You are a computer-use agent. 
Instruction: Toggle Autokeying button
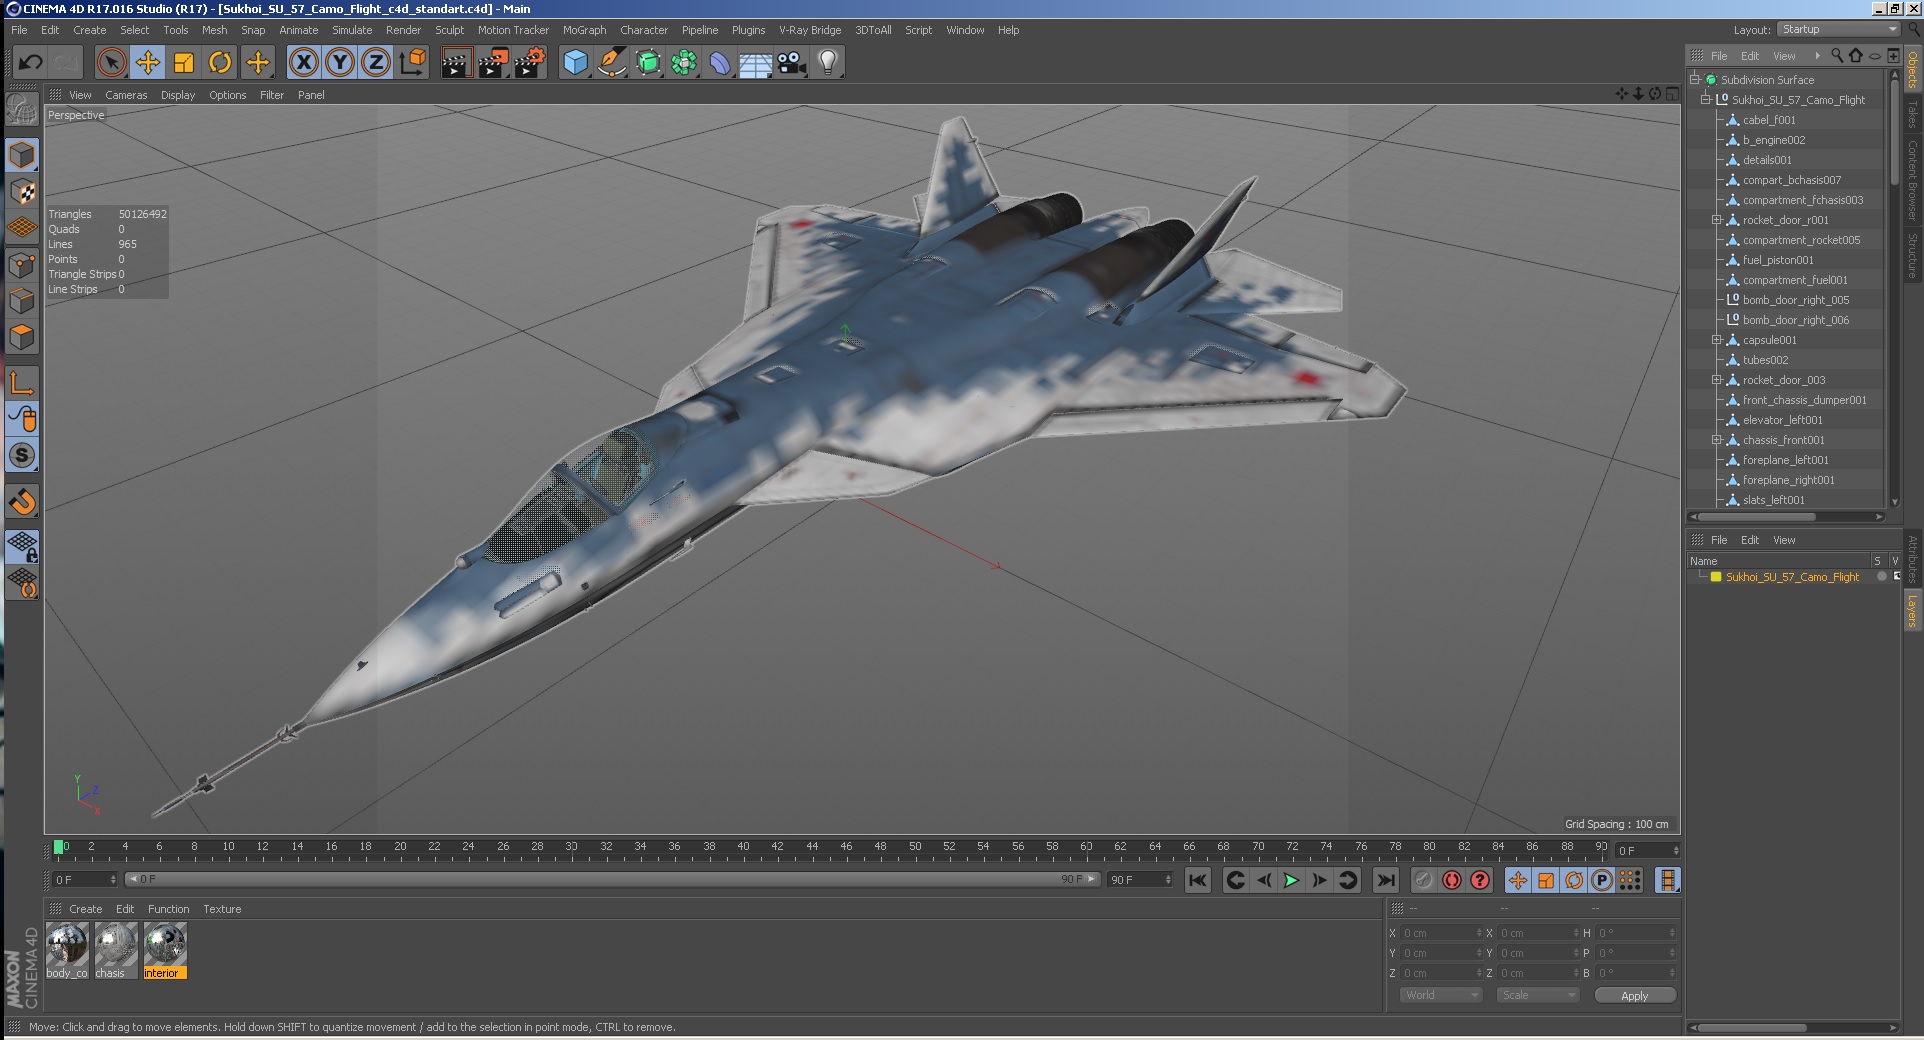point(1451,880)
